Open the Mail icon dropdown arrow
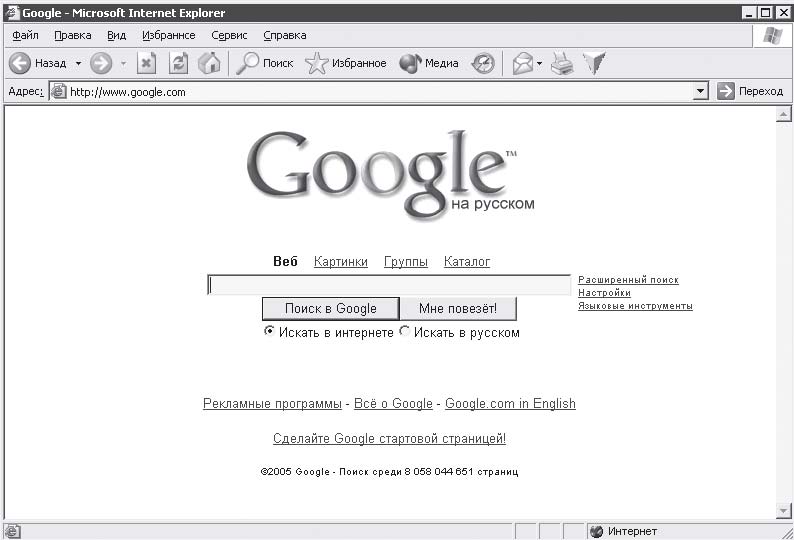This screenshot has height=540, width=794. (x=539, y=63)
